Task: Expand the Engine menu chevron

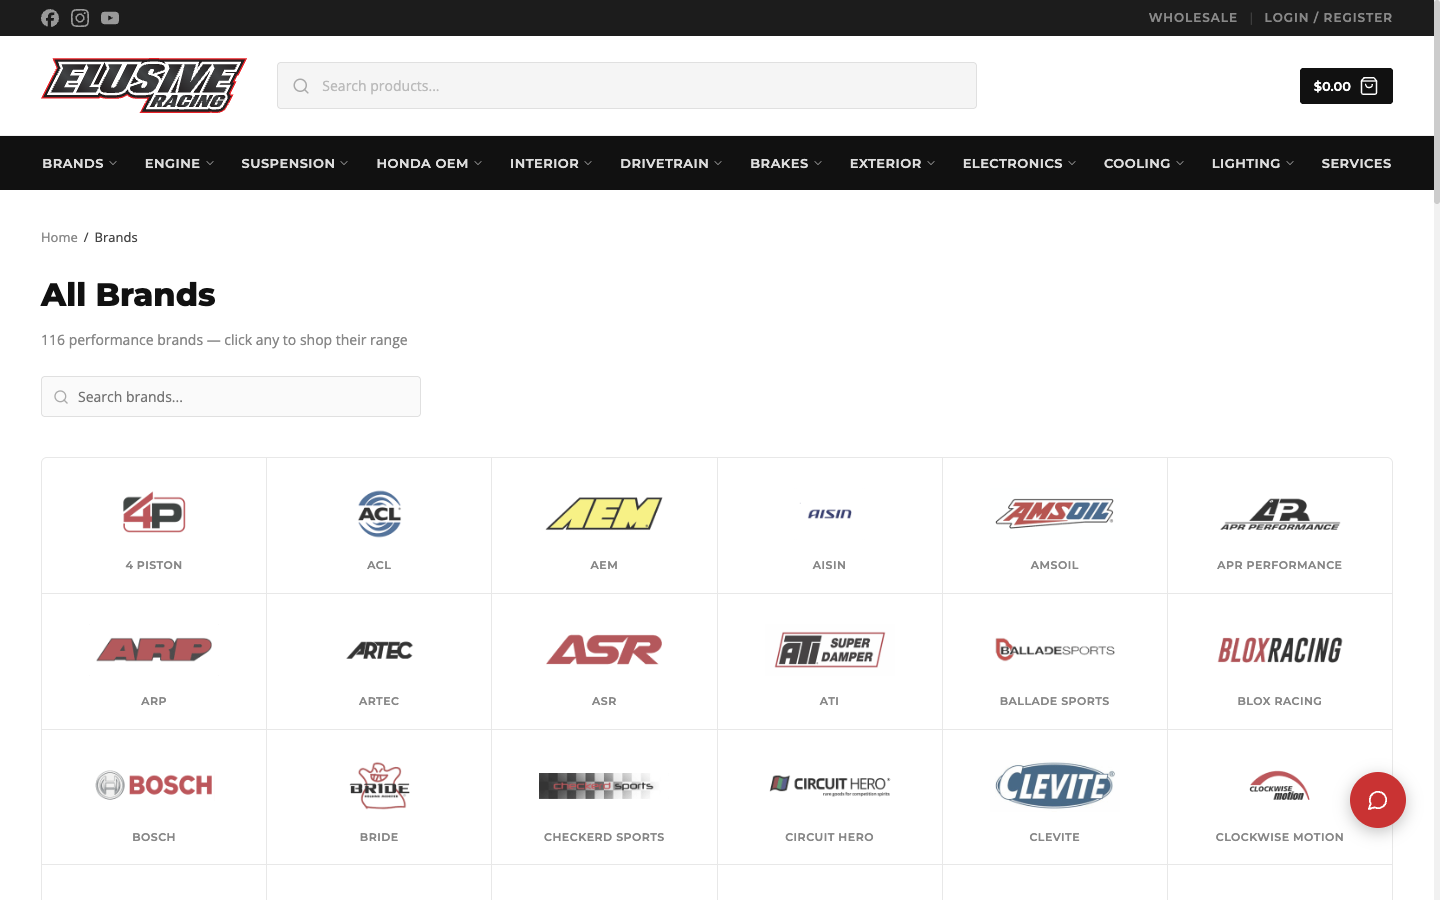Action: [x=210, y=164]
